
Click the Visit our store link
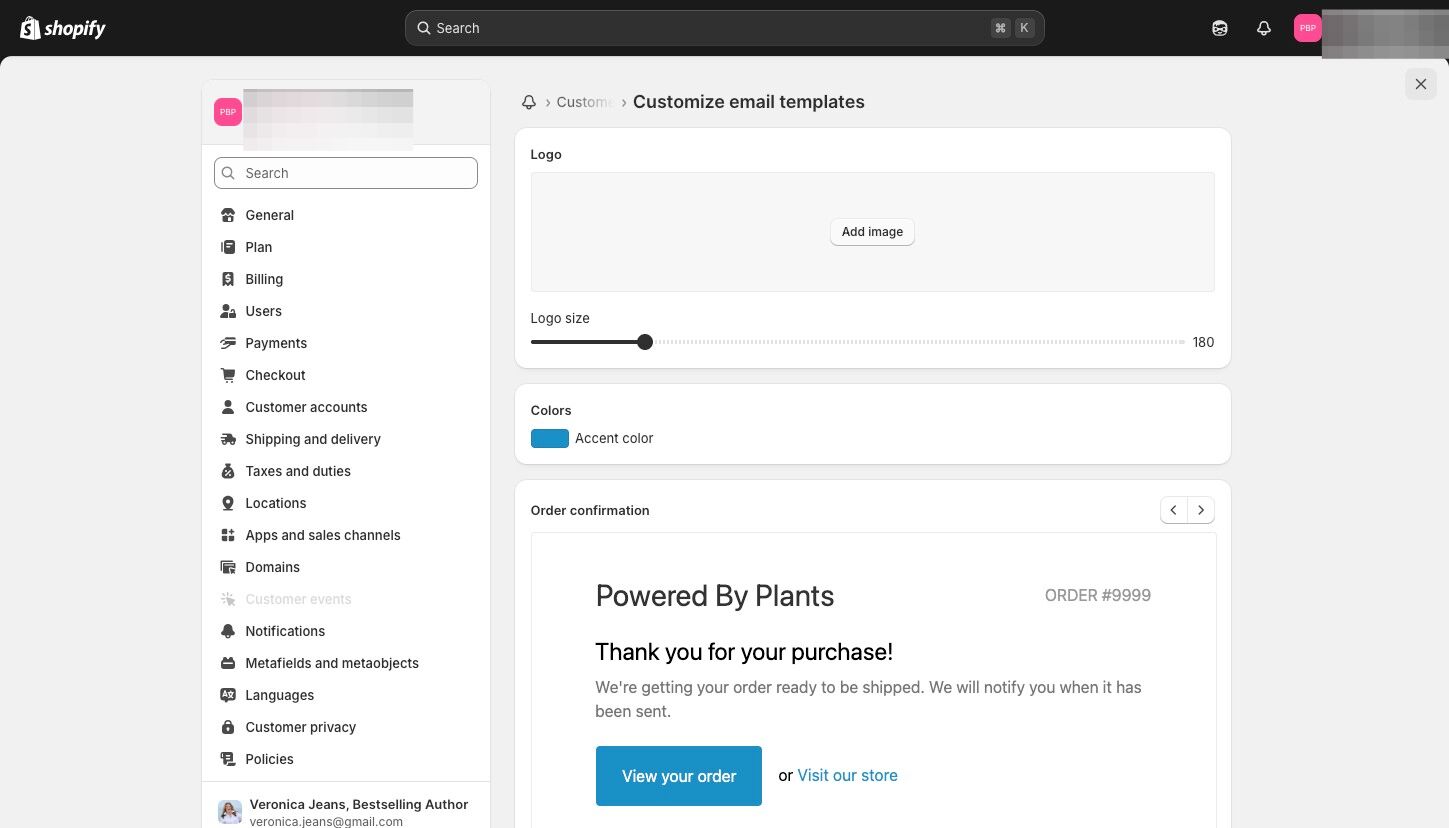[x=847, y=775]
